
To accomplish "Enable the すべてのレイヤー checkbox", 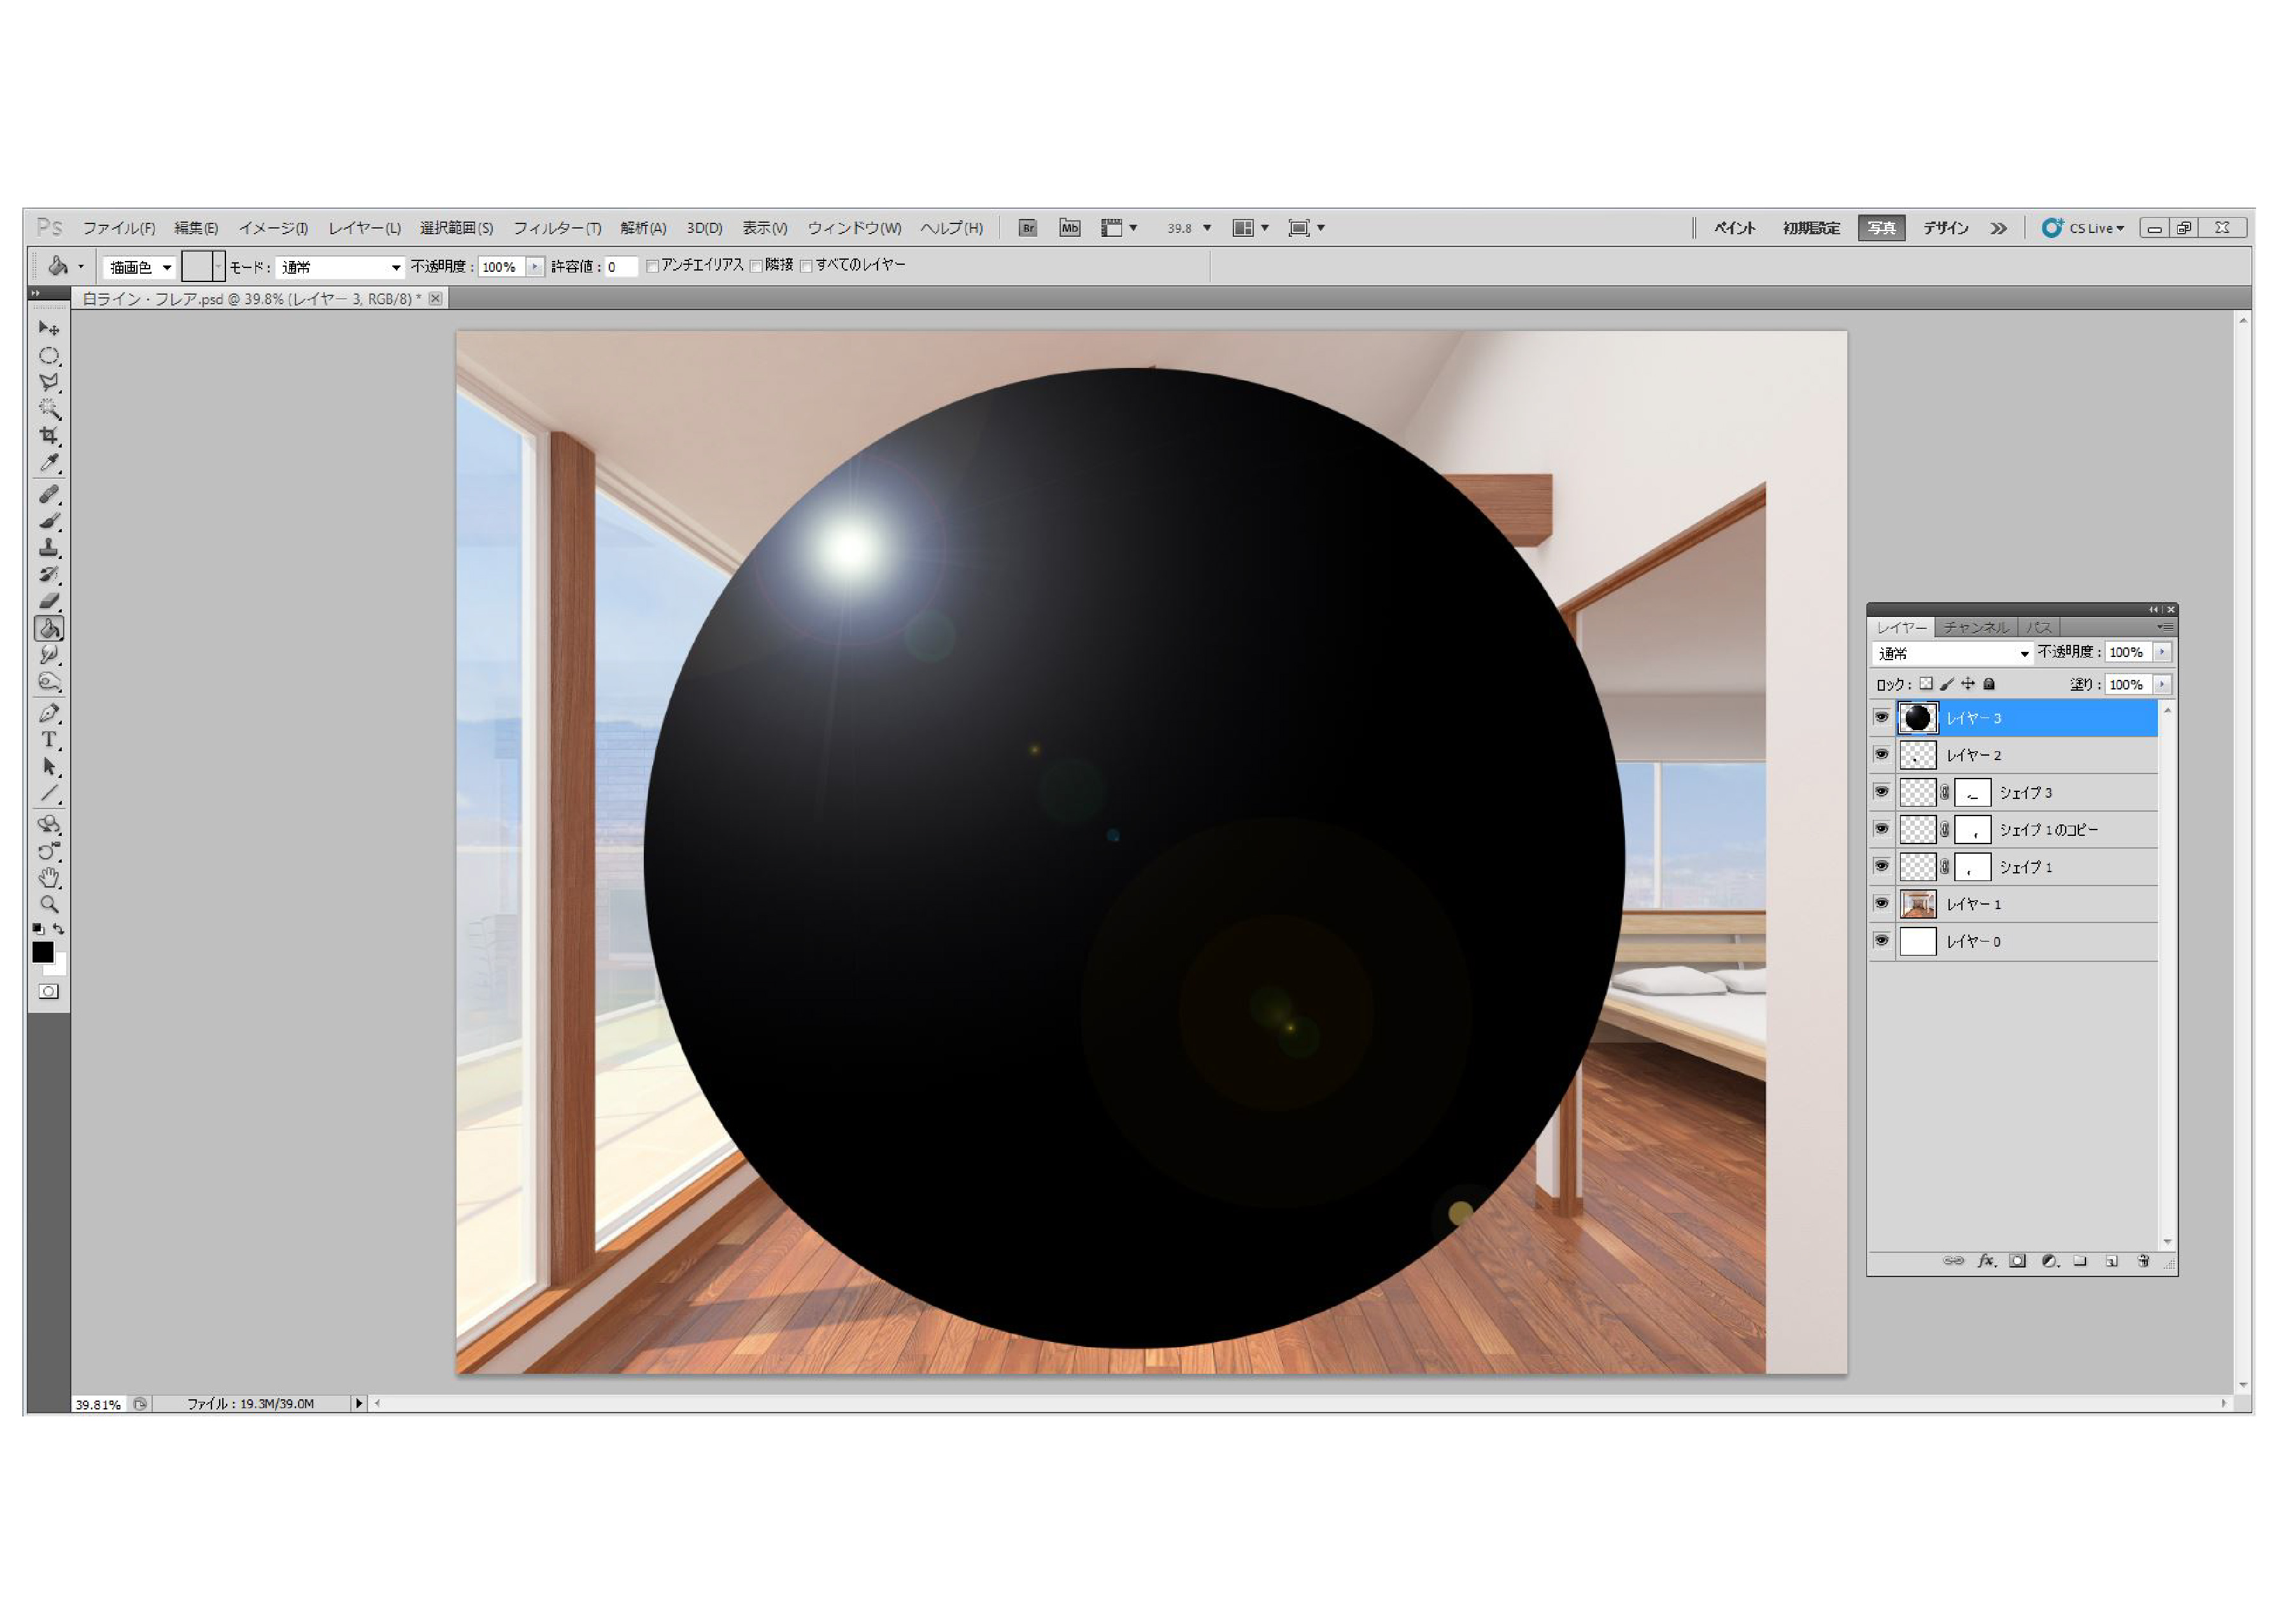I will pyautogui.click(x=806, y=266).
